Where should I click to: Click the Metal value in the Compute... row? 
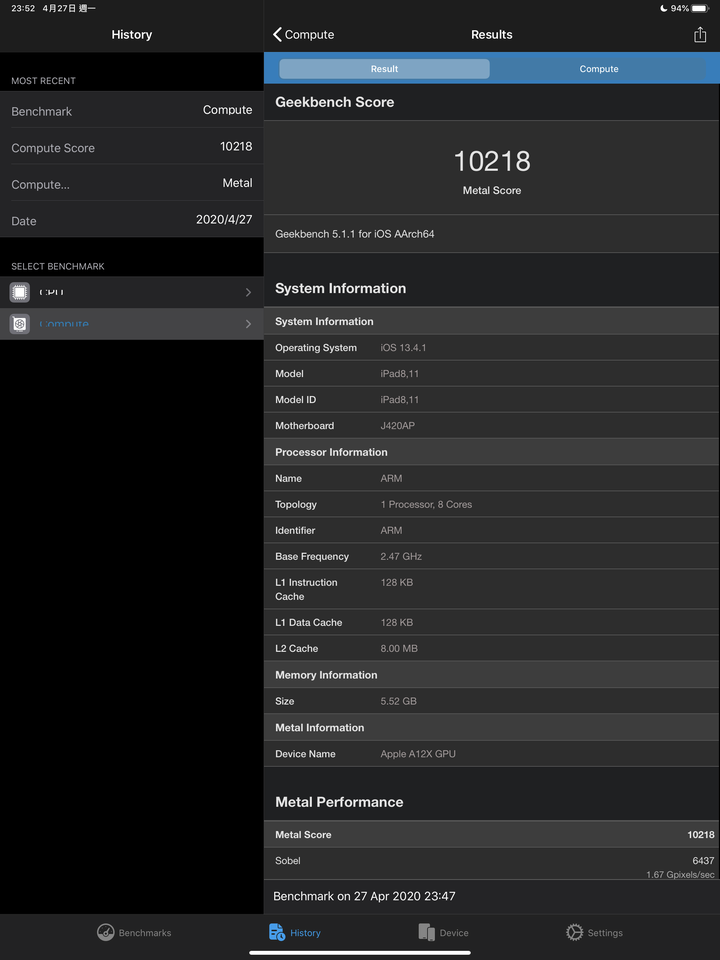point(237,182)
